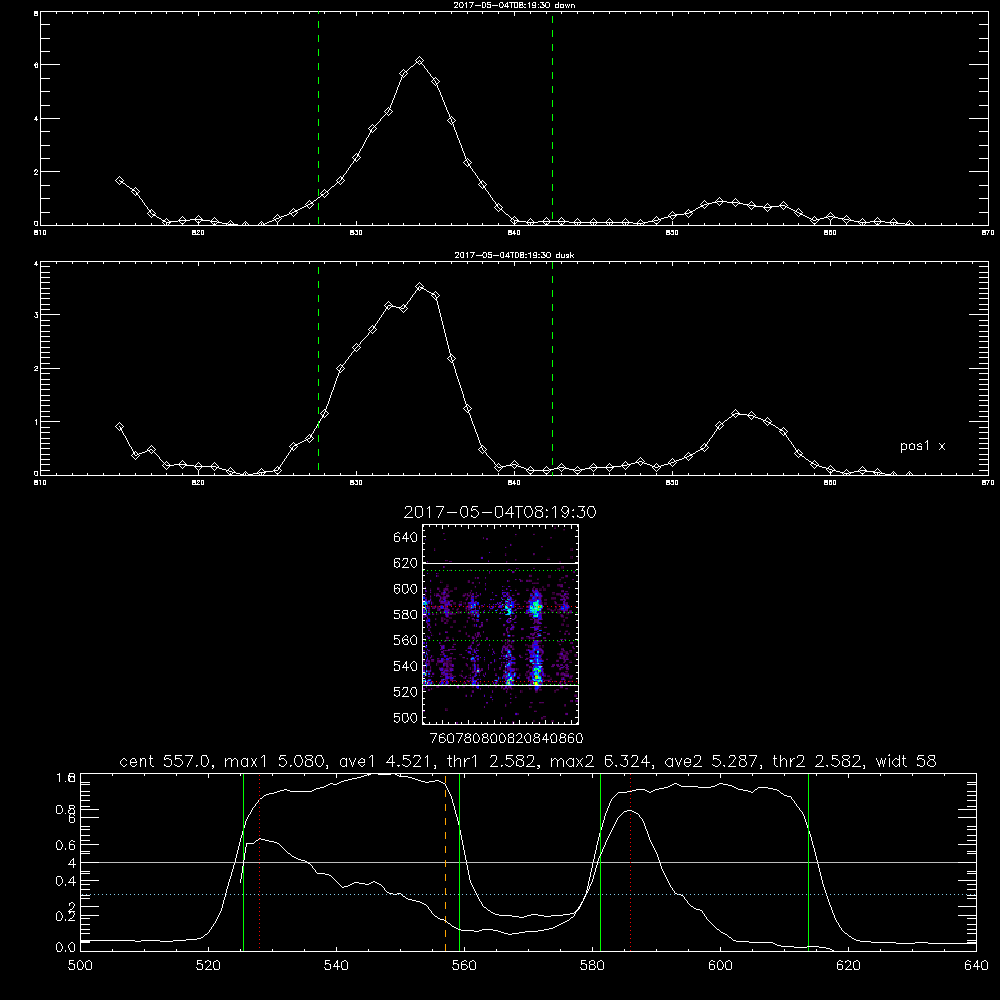The image size is (1000, 1000).
Task: Click the green dashed line near 828 in dawn plot
Action: (318, 119)
